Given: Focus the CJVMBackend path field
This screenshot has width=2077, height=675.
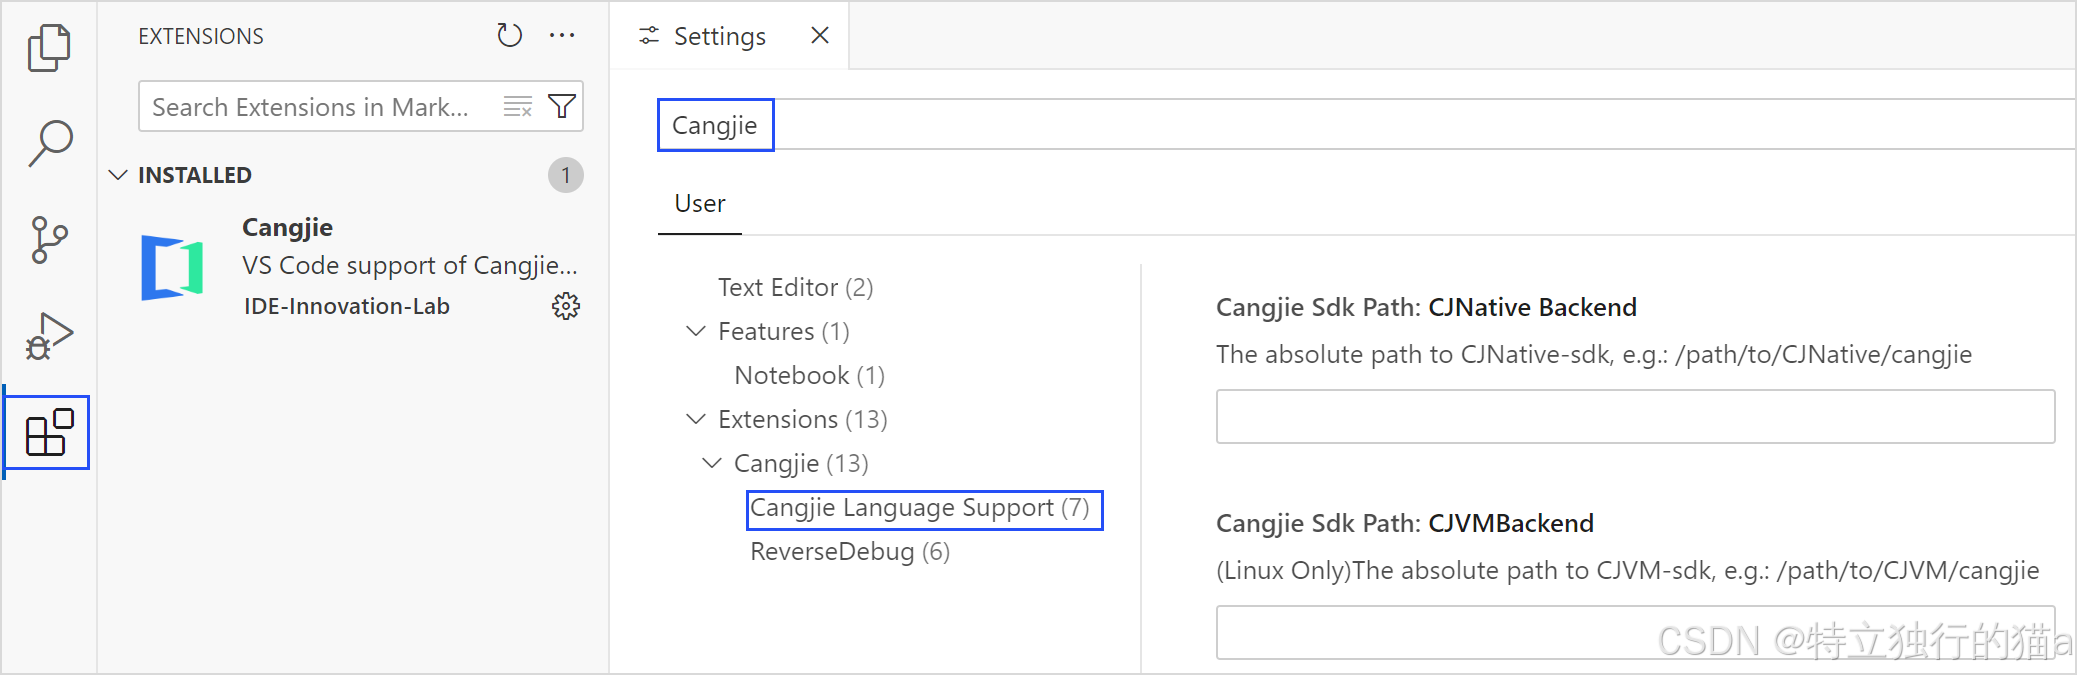Looking at the screenshot, I should coord(1635,632).
